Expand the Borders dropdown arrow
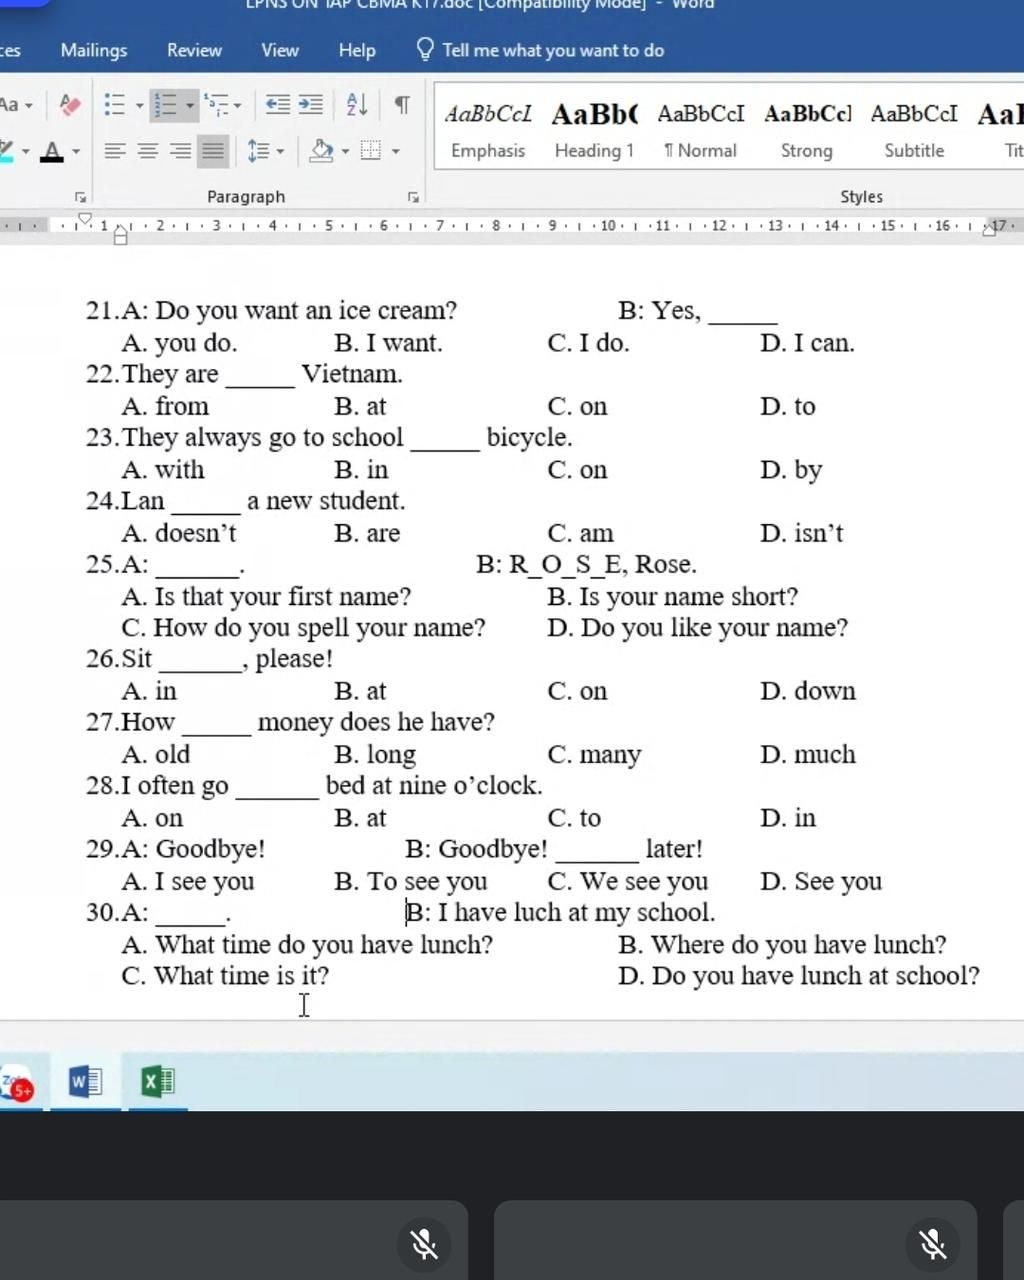Viewport: 1024px width, 1280px height. click(x=395, y=152)
